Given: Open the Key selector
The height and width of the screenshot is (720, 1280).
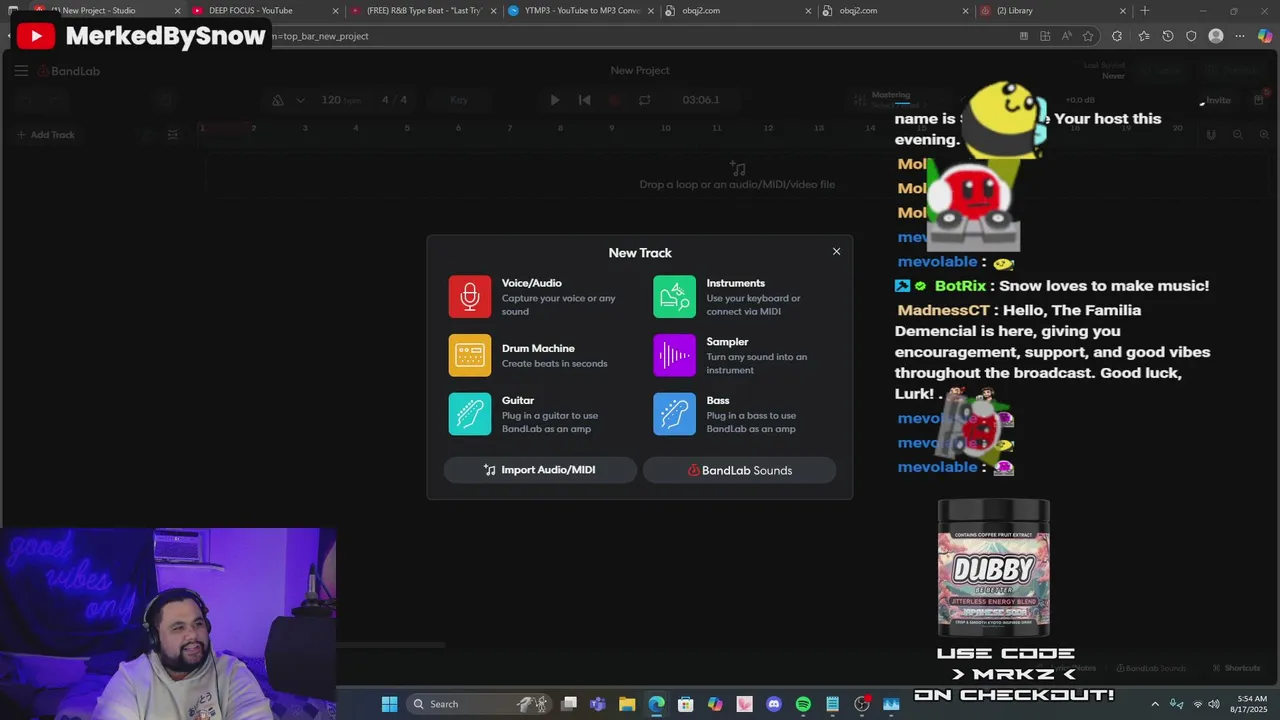Looking at the screenshot, I should [459, 100].
